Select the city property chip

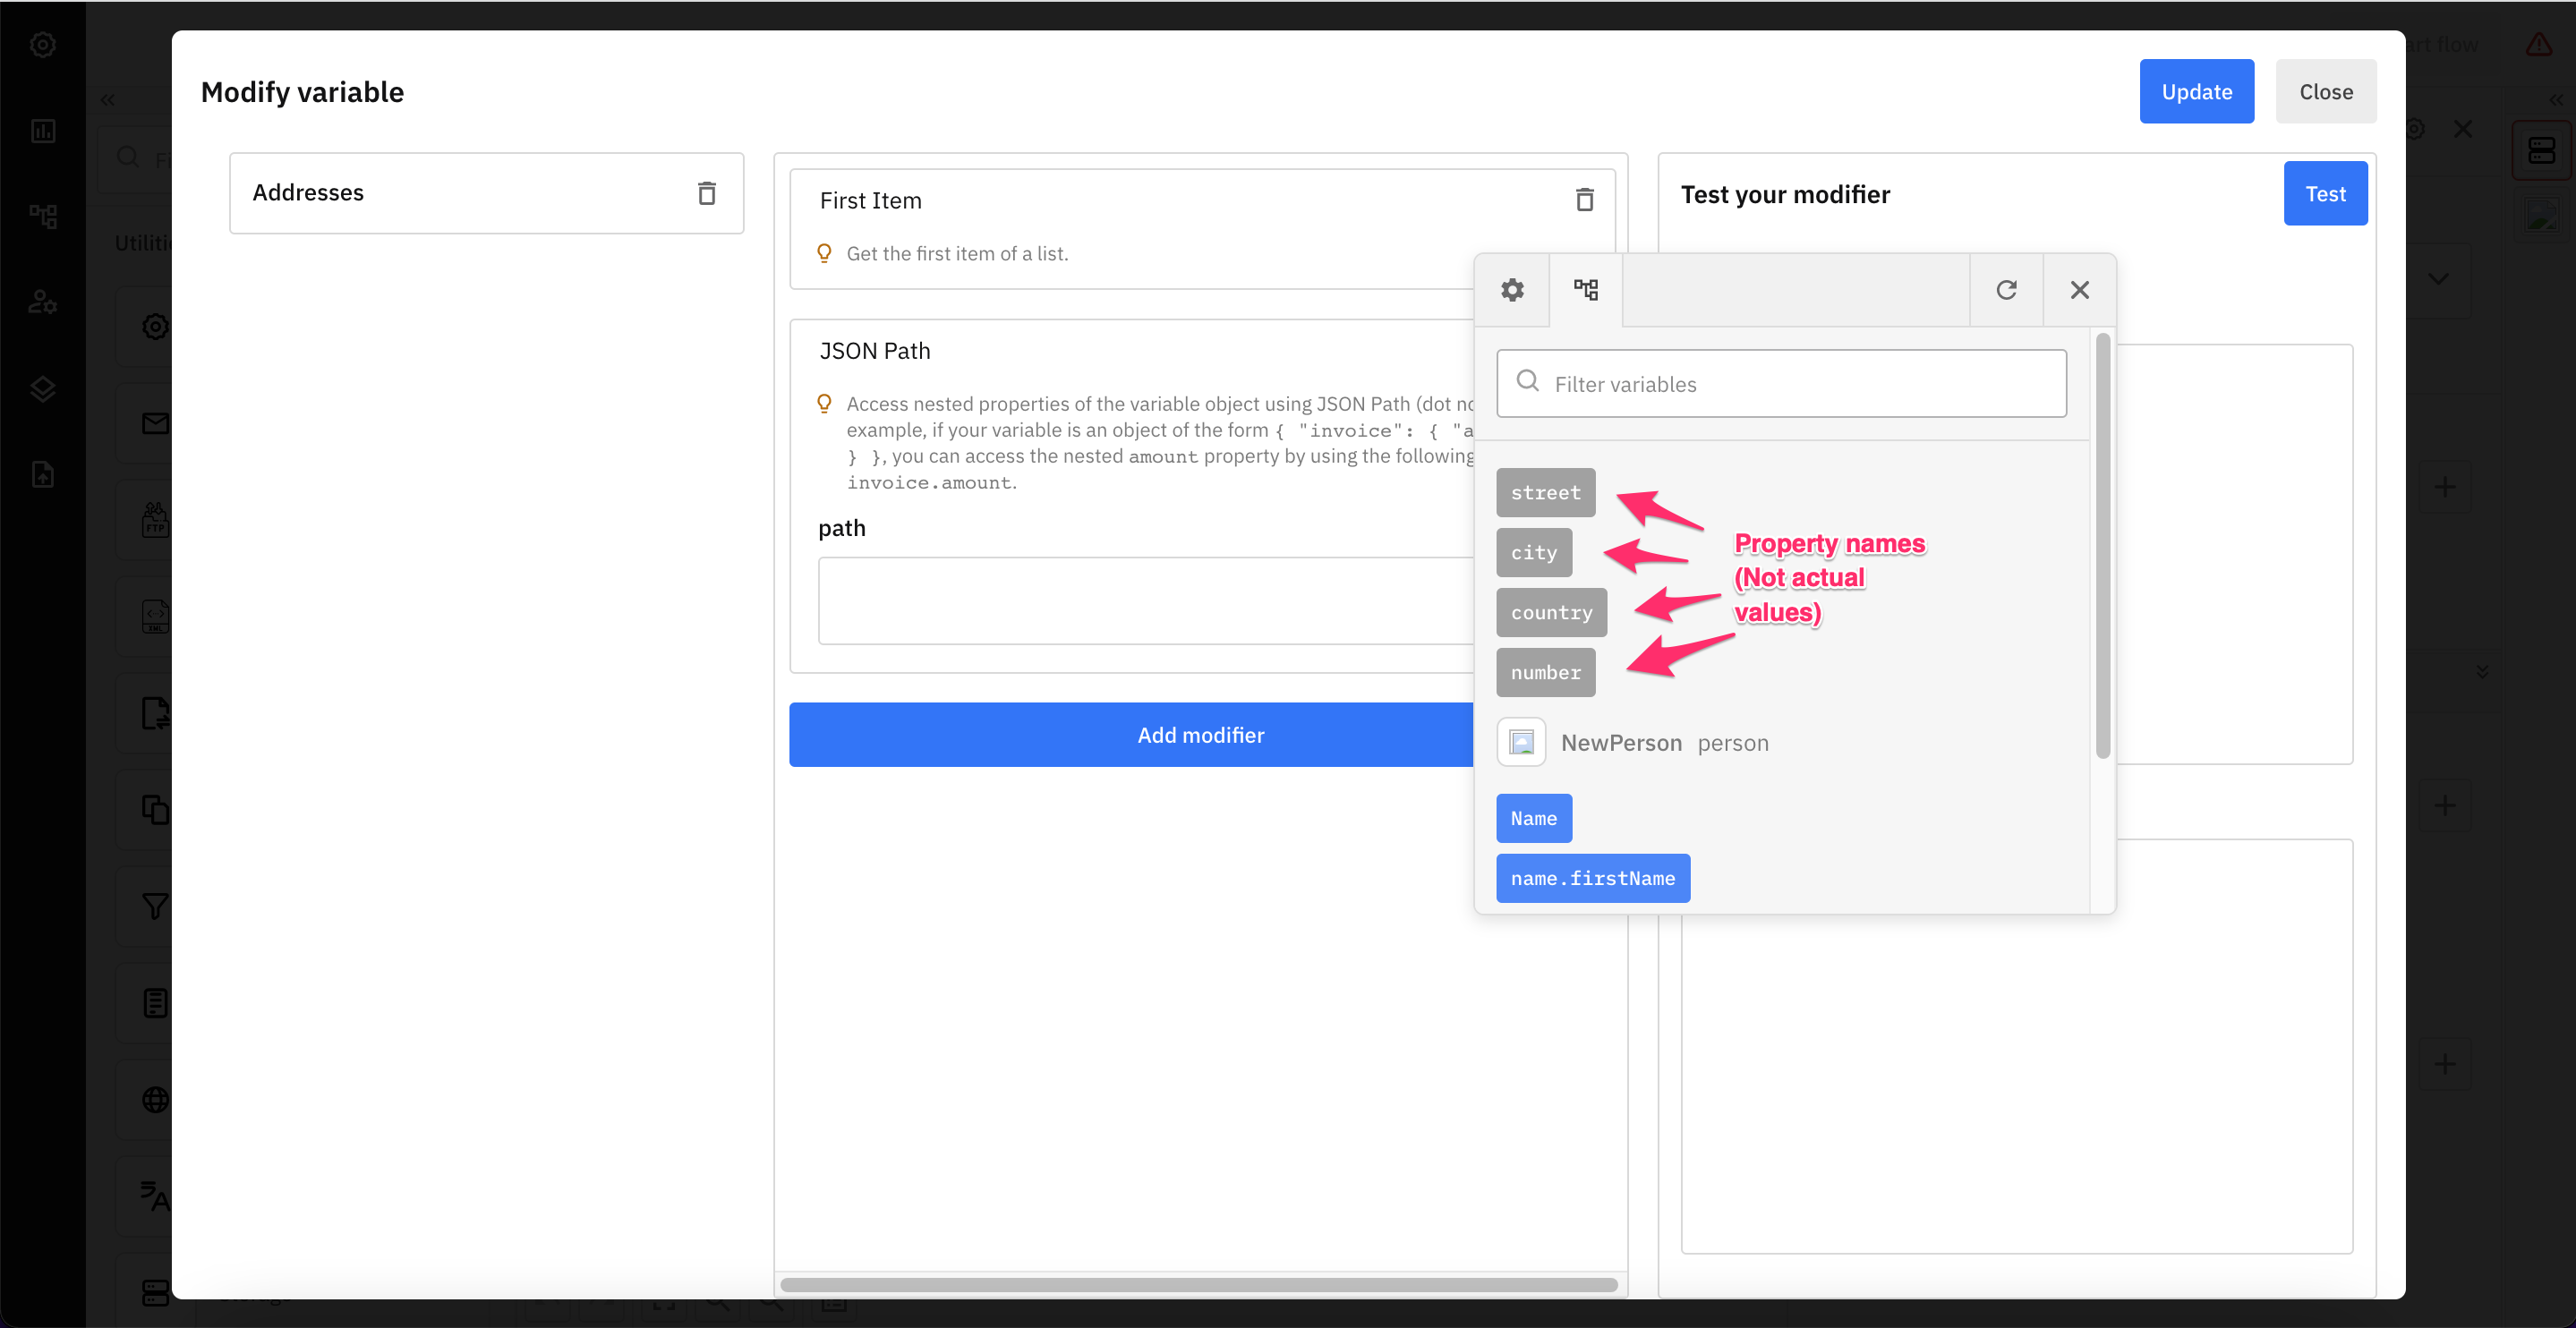tap(1533, 553)
